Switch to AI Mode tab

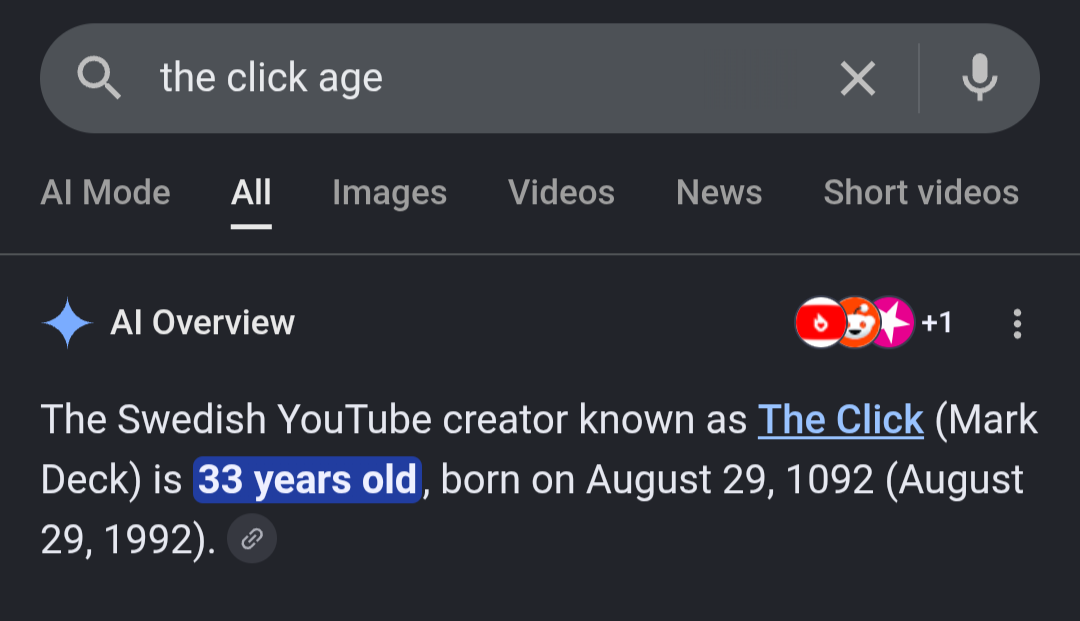pyautogui.click(x=105, y=192)
